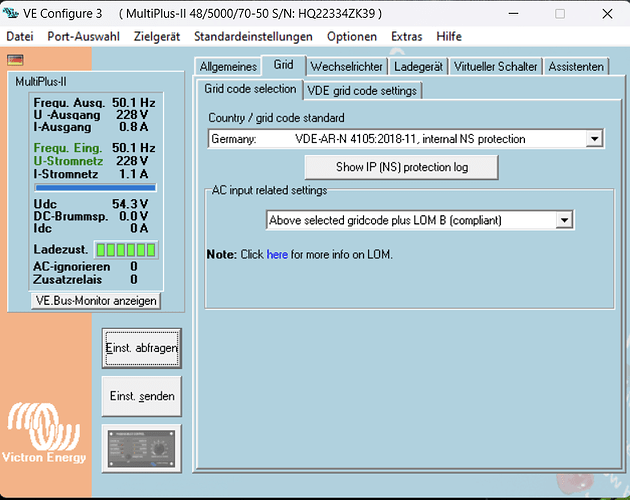Click the German flag language icon
Screen dimensions: 630x500
pos(15,60)
